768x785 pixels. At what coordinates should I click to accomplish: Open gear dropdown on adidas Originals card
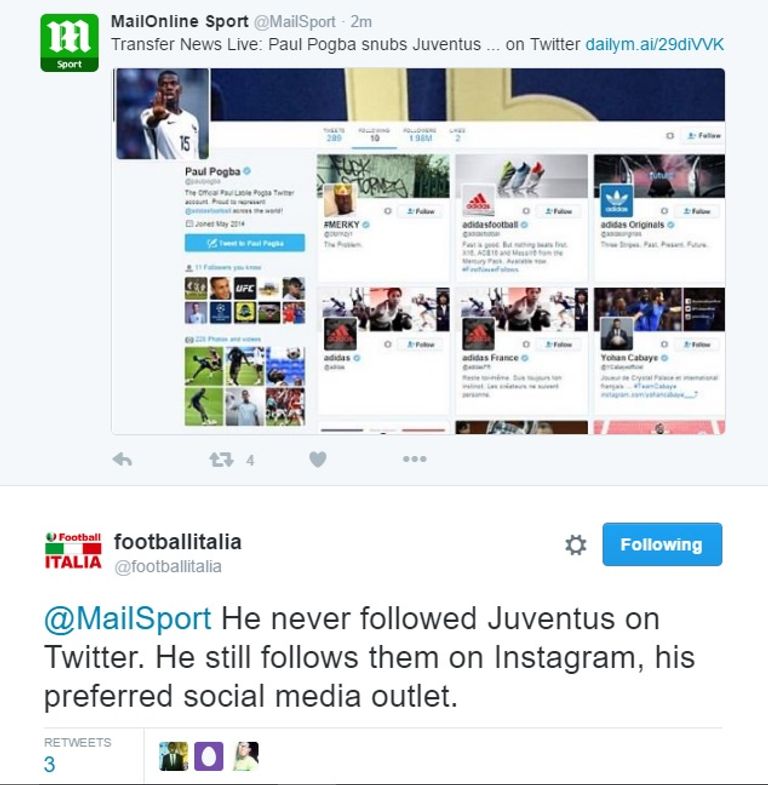pos(664,211)
